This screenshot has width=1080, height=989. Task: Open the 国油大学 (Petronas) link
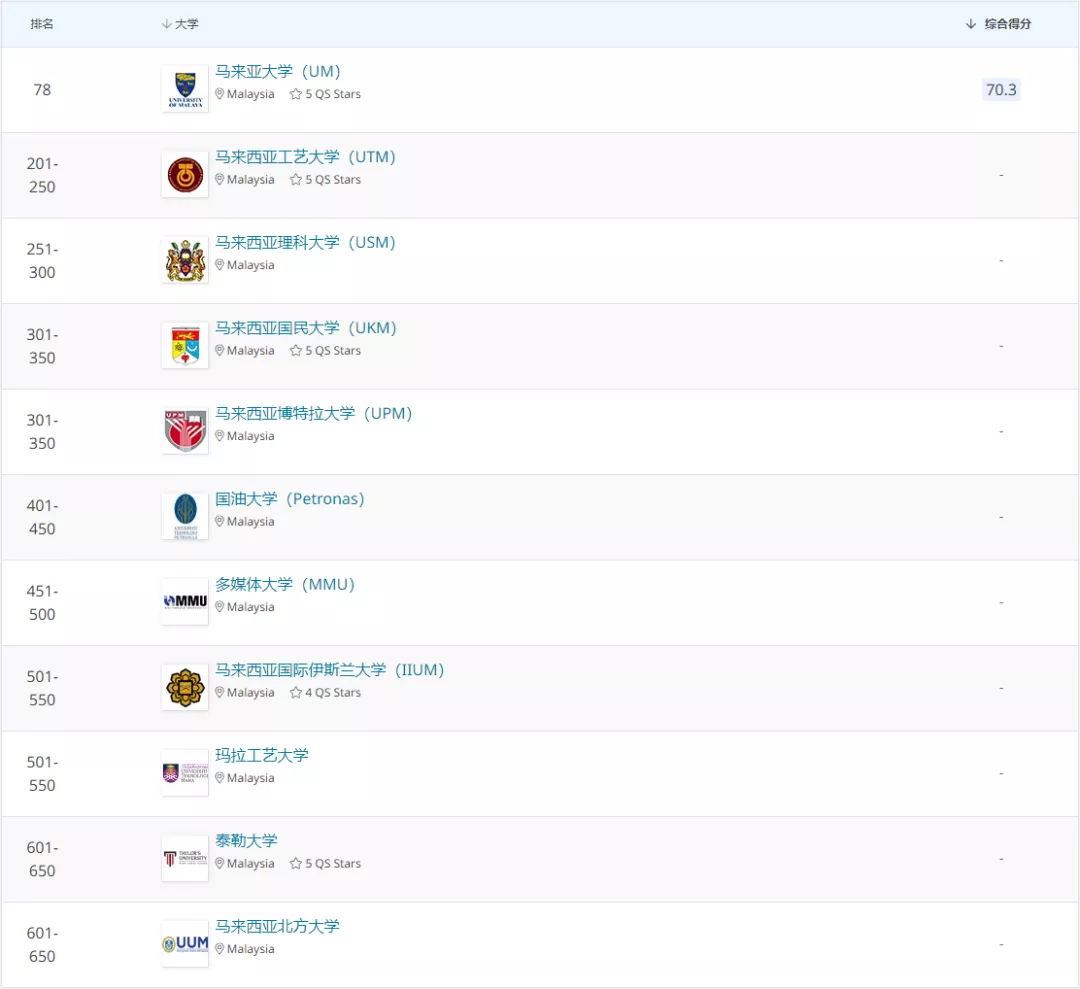pyautogui.click(x=289, y=499)
